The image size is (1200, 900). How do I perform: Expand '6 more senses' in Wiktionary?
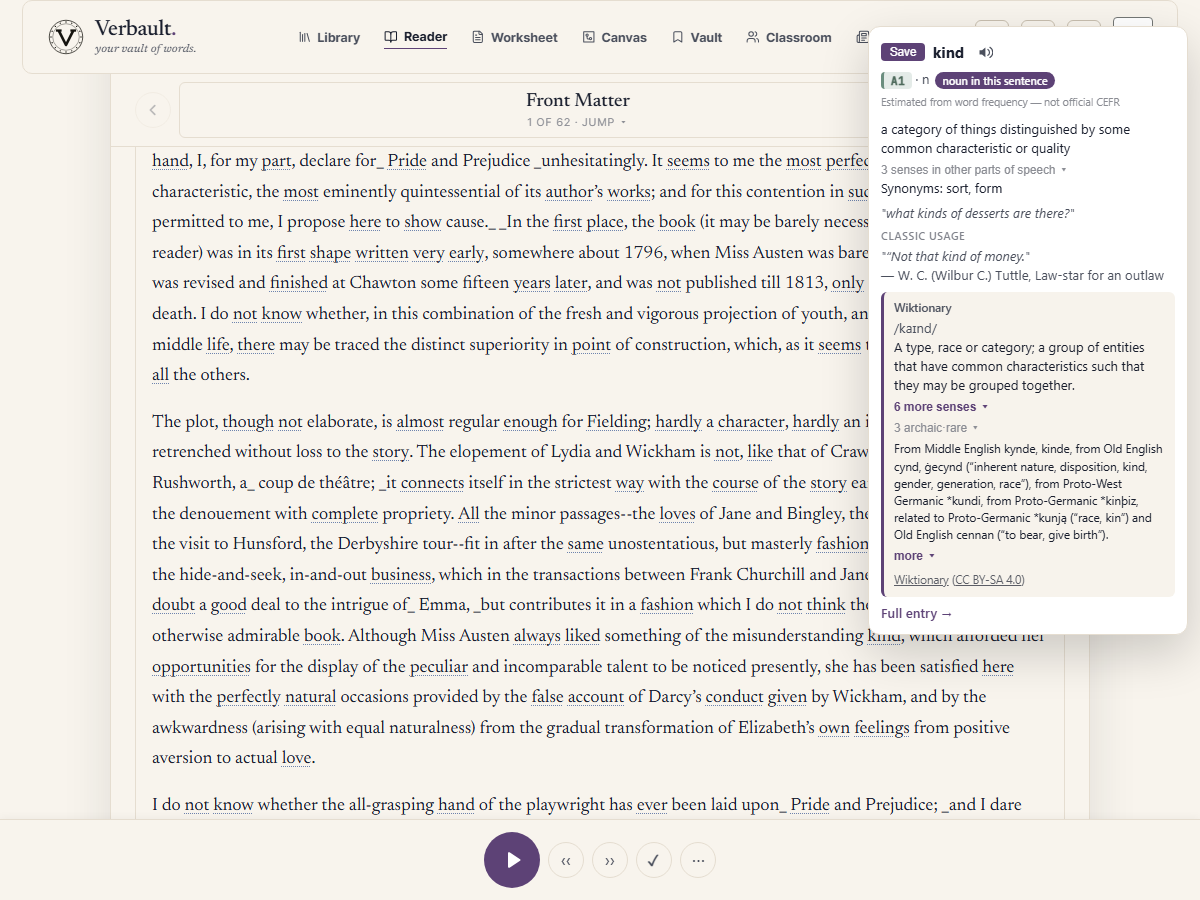pyautogui.click(x=941, y=407)
